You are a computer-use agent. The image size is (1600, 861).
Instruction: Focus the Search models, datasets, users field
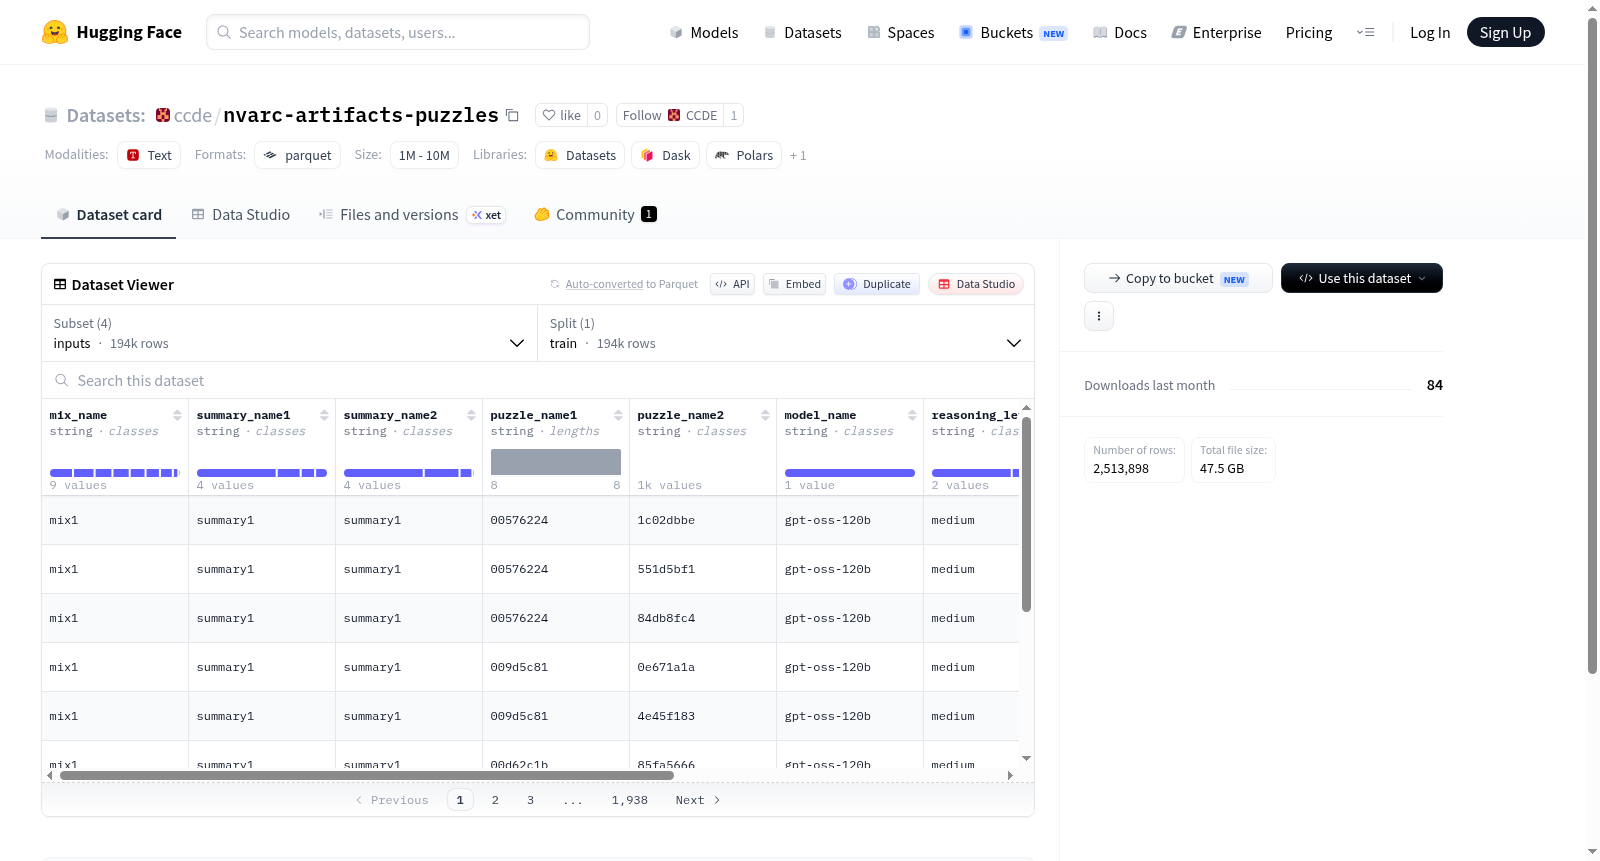tap(398, 32)
